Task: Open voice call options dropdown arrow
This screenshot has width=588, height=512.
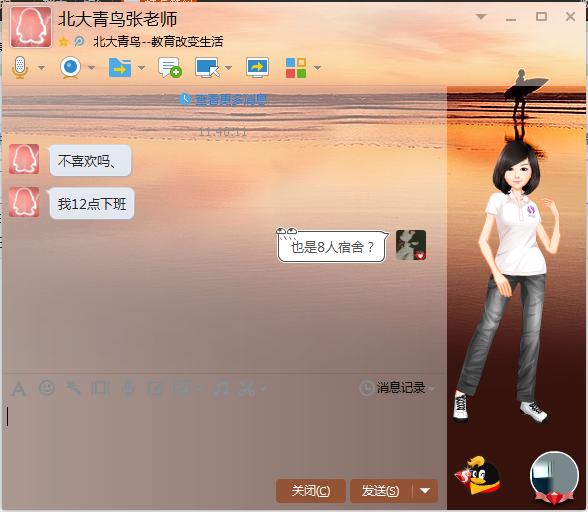Action: 42,68
